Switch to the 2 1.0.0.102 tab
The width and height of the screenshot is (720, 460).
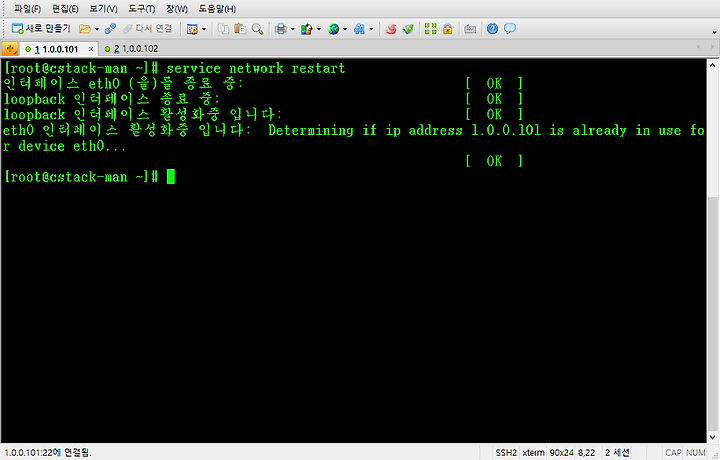[132, 49]
